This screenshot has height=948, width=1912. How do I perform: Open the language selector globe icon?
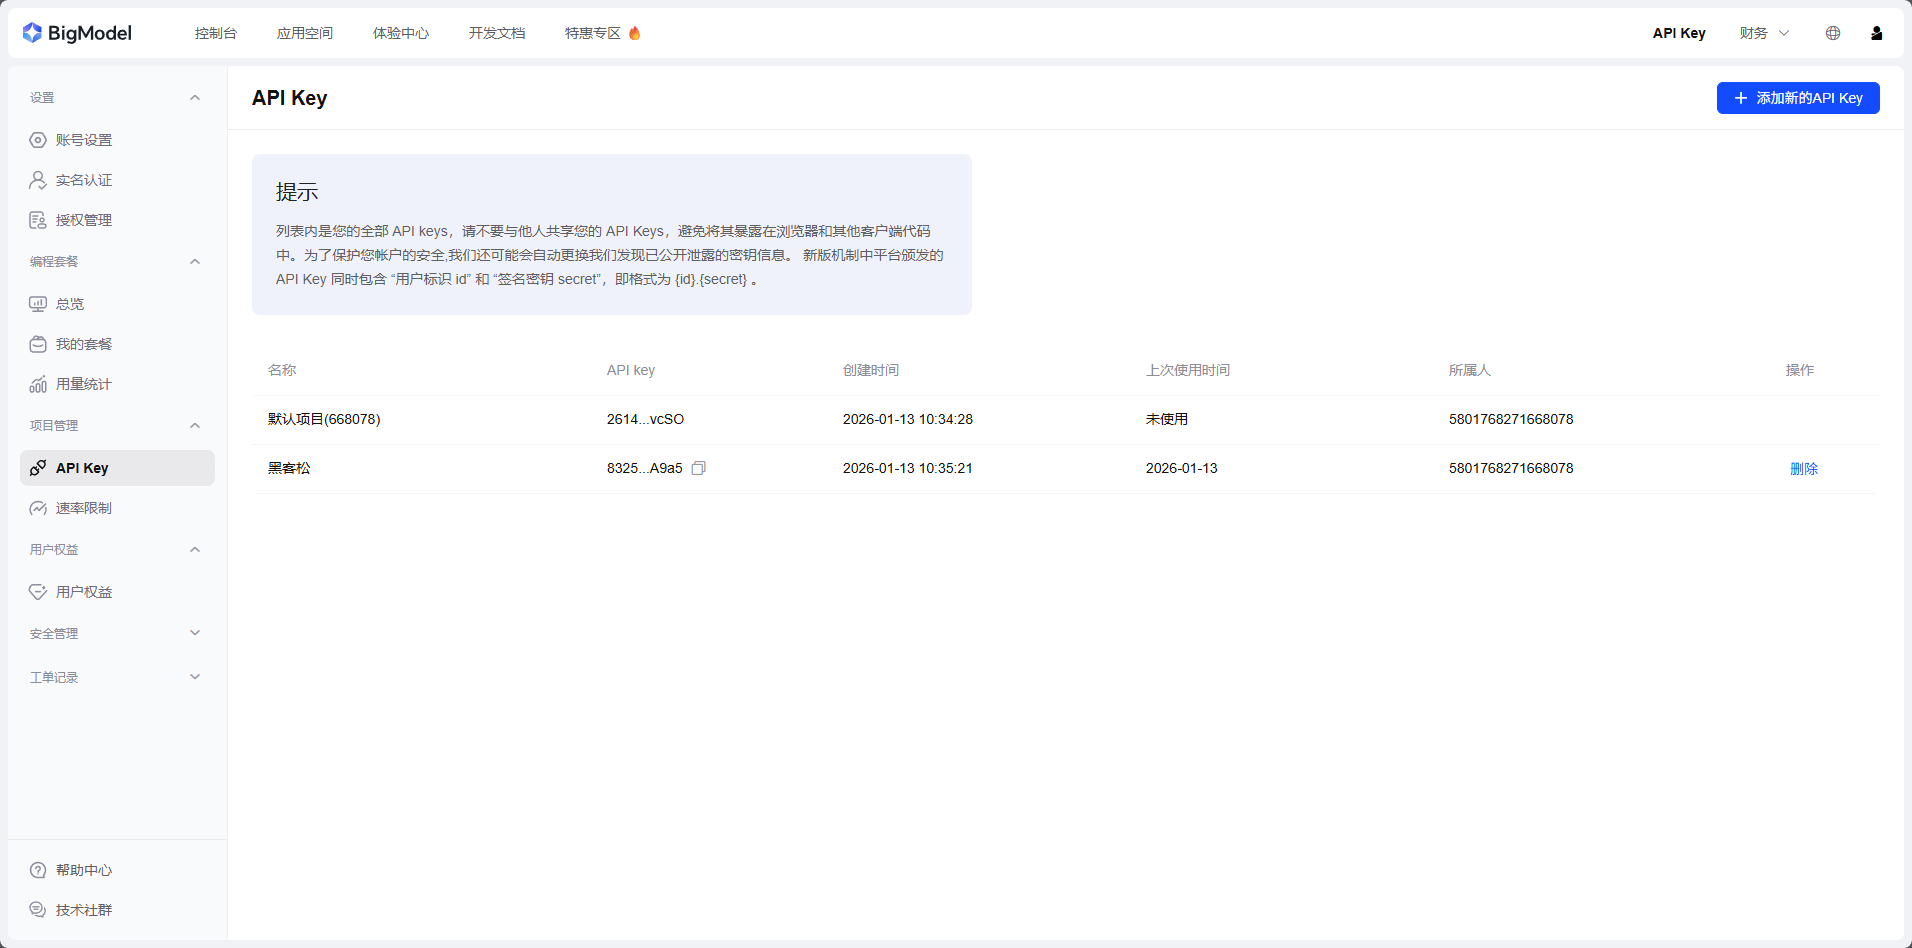1833,33
